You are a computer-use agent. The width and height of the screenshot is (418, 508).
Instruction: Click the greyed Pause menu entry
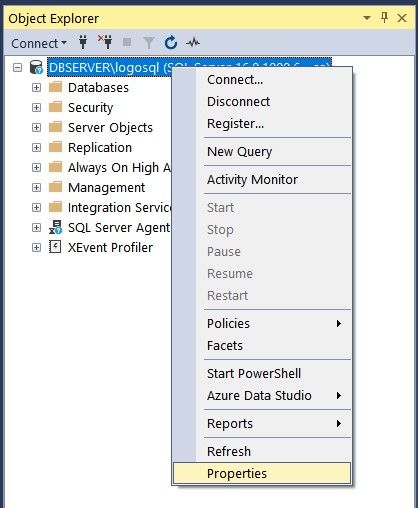tap(262, 252)
